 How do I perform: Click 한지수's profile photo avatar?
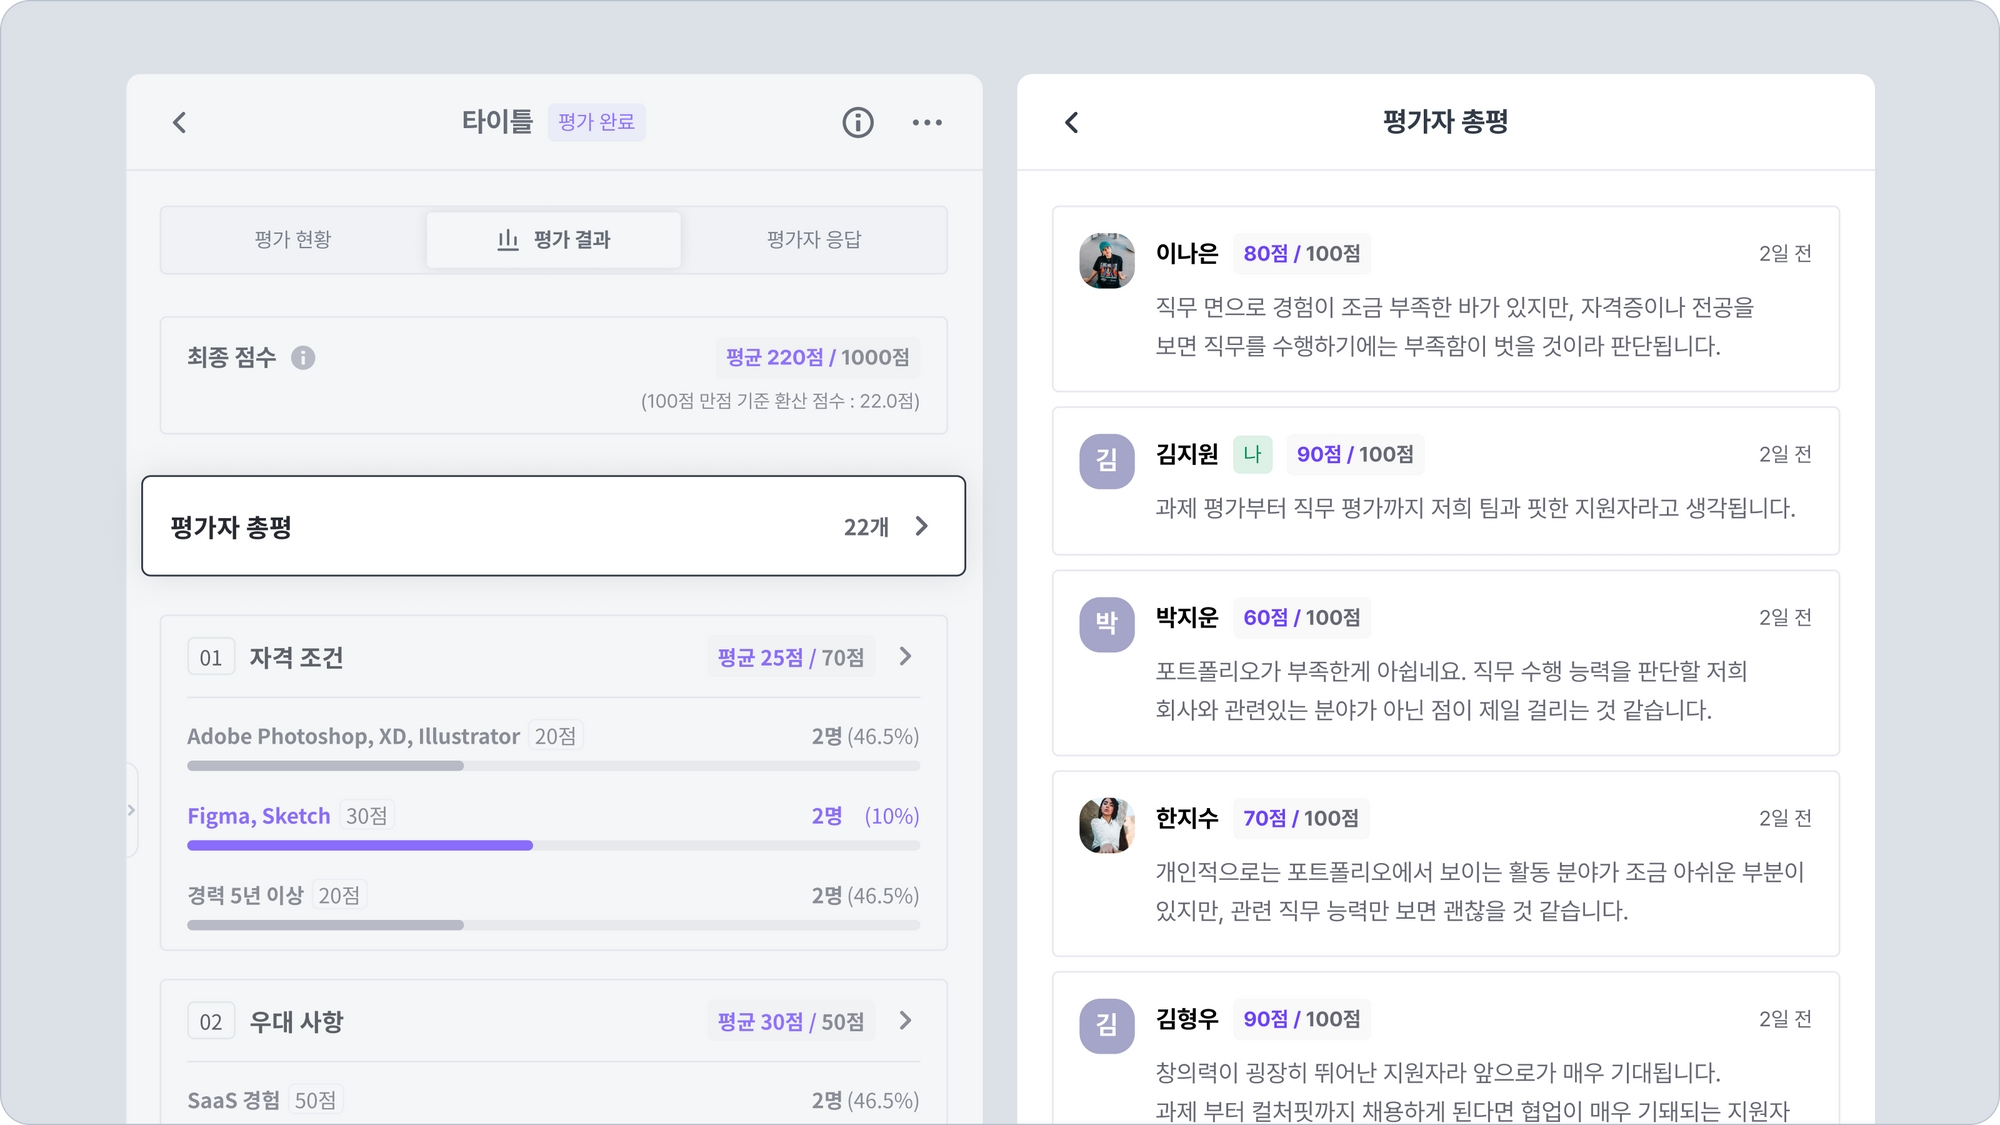point(1106,825)
